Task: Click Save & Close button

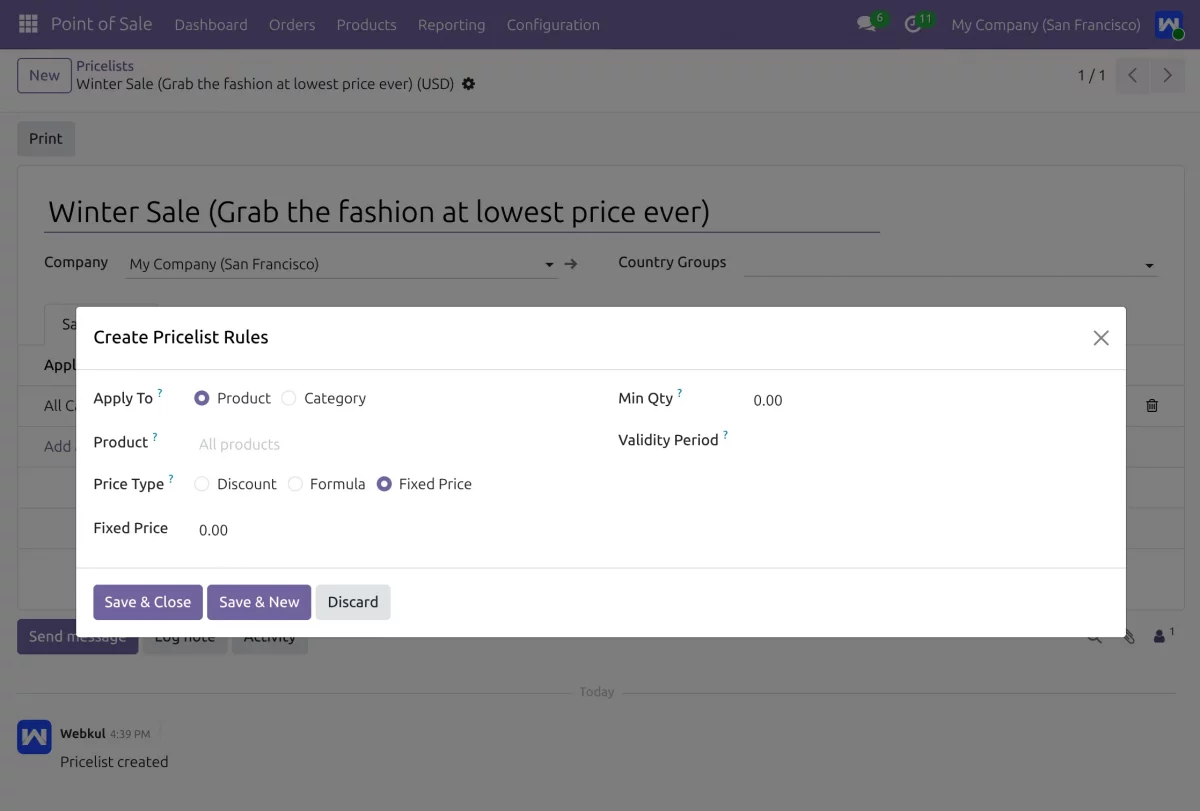Action: 148,602
